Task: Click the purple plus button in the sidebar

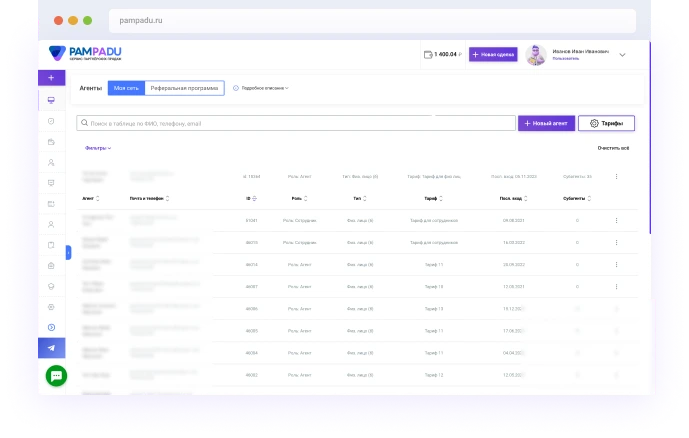Action: [x=51, y=78]
